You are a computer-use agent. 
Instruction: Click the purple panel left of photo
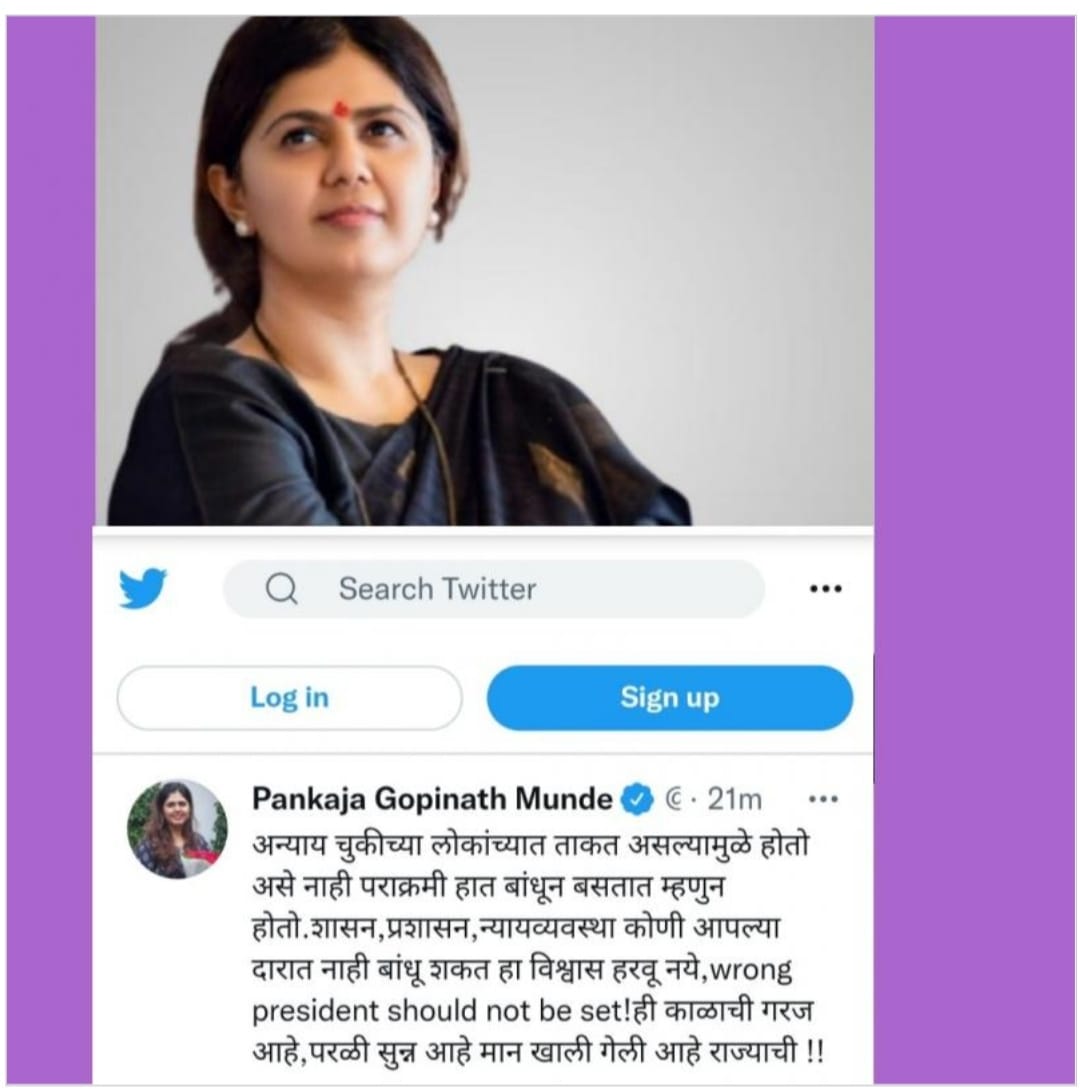(49, 550)
